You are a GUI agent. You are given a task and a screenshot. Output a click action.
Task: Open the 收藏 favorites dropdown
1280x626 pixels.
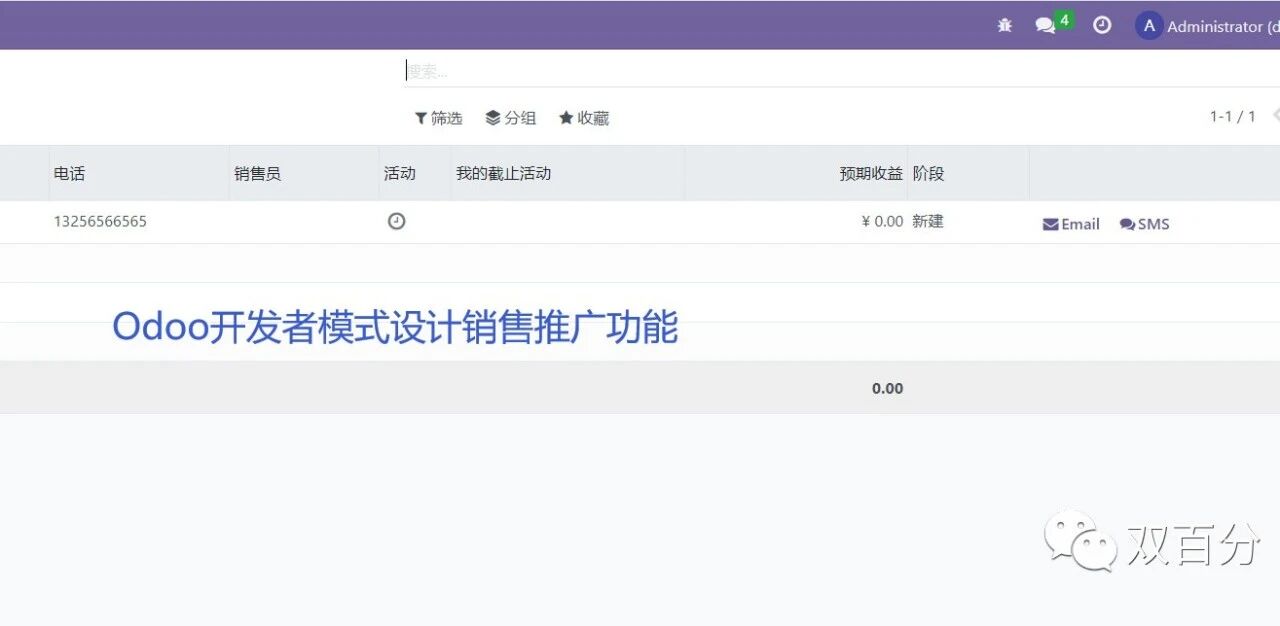(x=584, y=118)
